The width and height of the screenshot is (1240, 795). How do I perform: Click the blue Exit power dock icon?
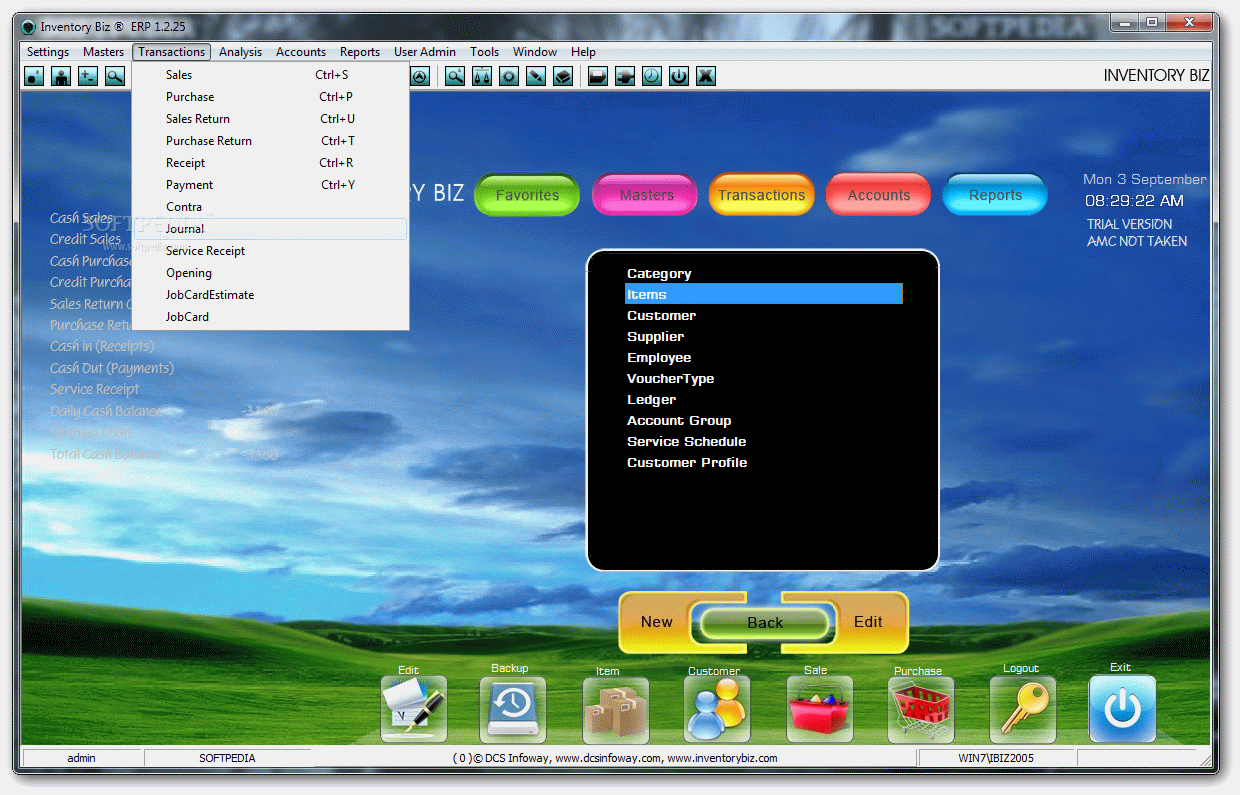(x=1122, y=709)
